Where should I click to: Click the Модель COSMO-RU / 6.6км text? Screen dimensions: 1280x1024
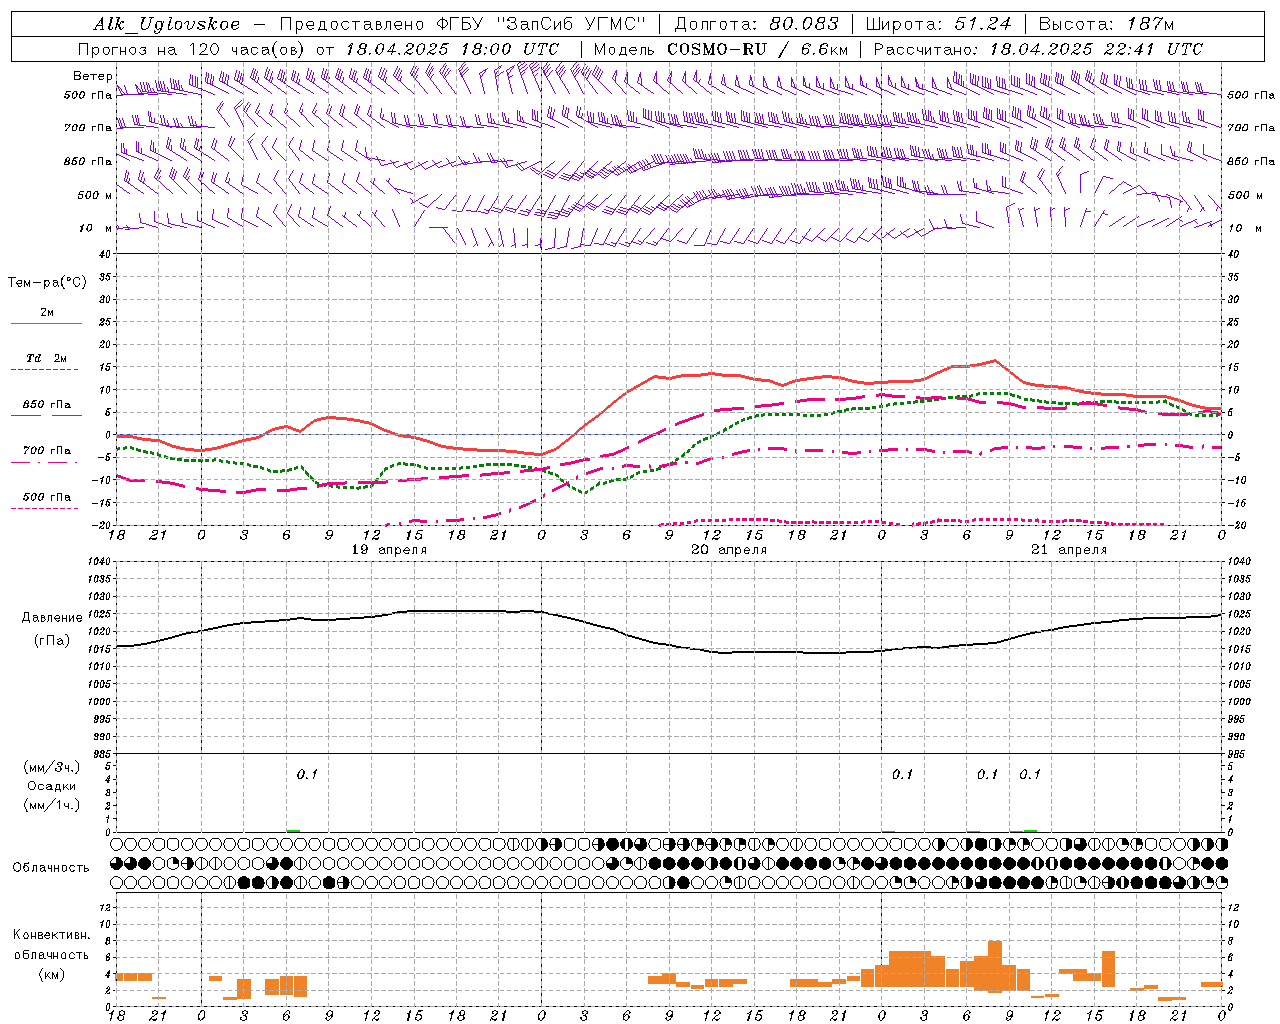[721, 49]
